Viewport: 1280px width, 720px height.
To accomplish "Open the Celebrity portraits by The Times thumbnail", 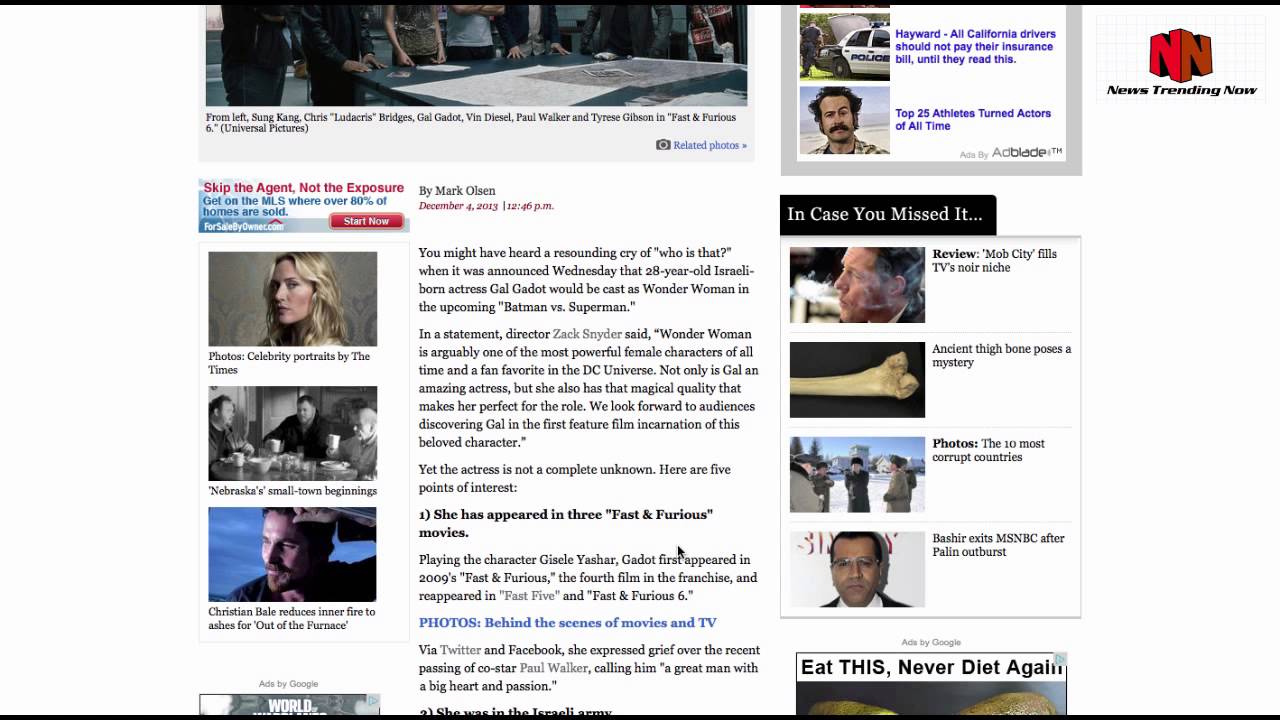I will 293,299.
